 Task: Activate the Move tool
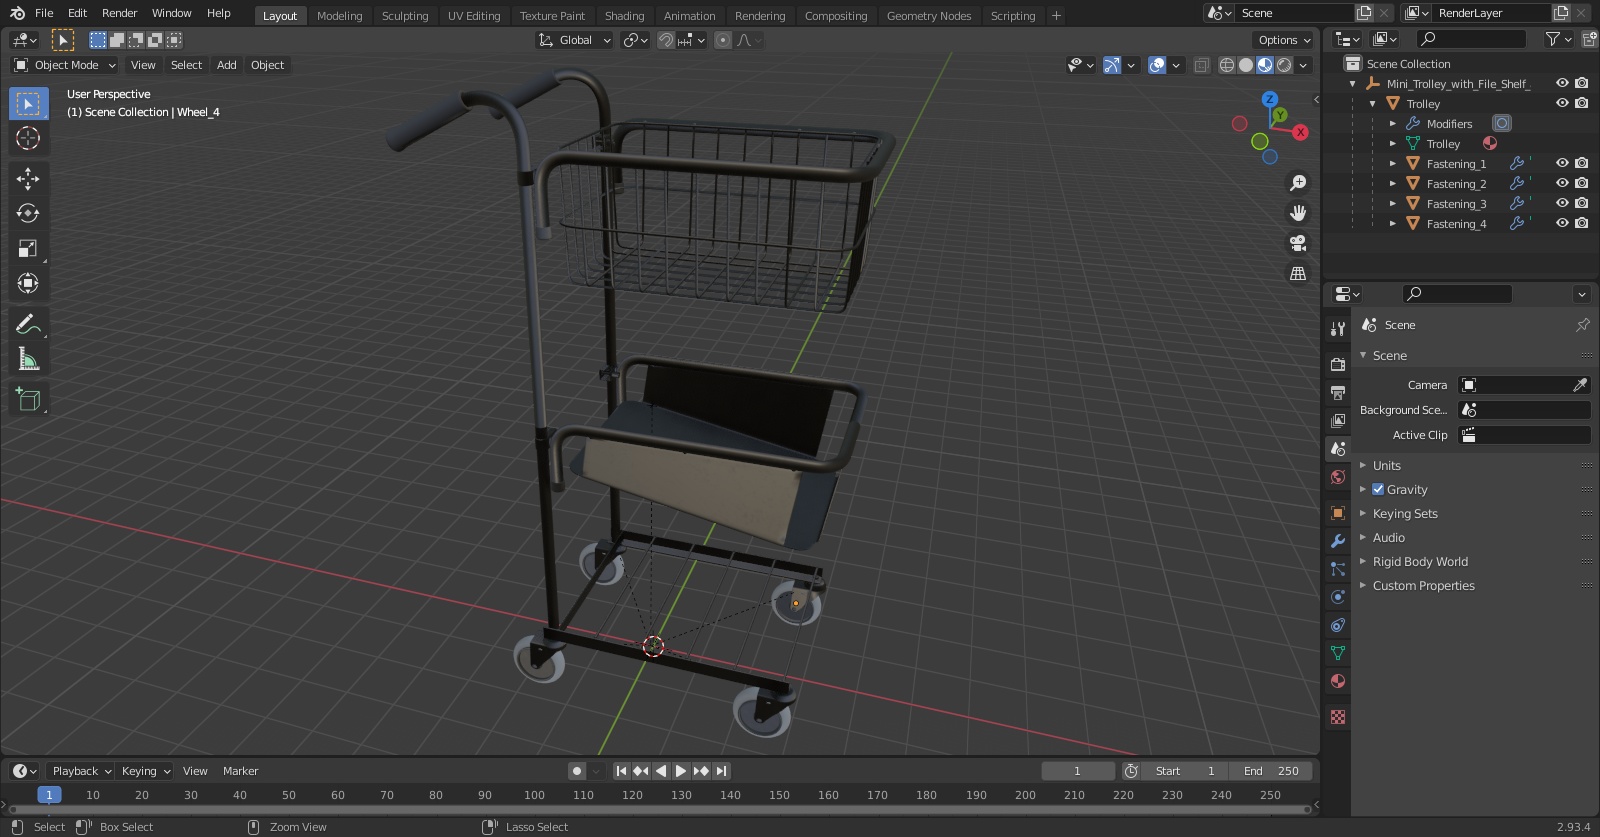pos(28,178)
